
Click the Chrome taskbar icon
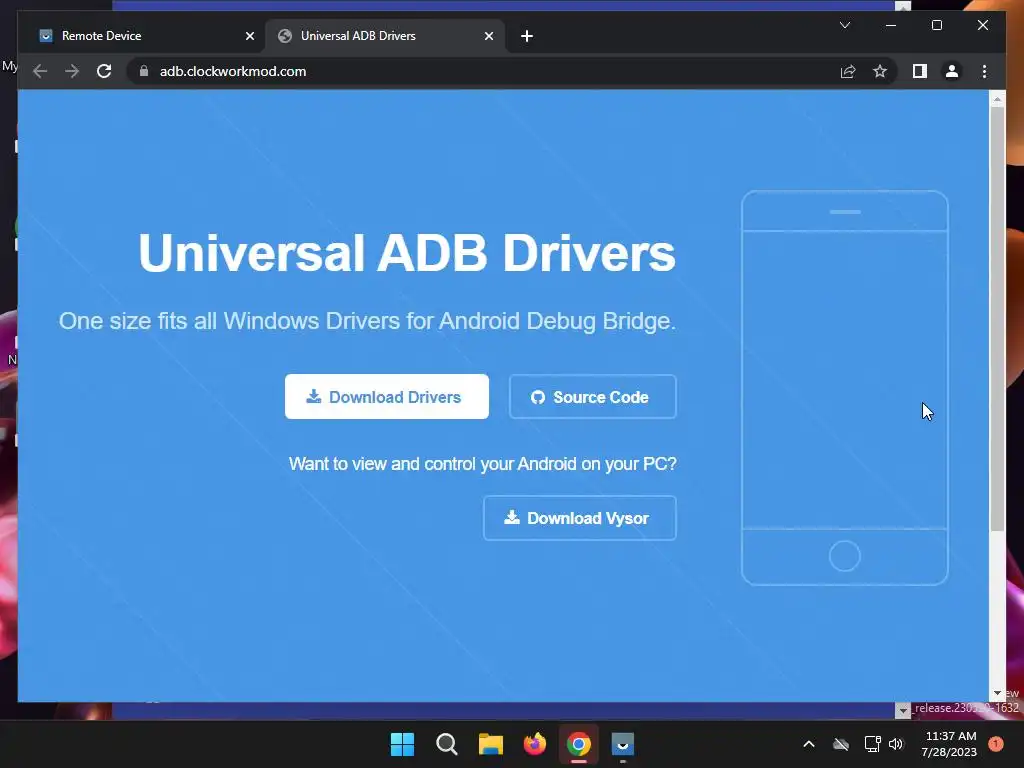pyautogui.click(x=579, y=744)
